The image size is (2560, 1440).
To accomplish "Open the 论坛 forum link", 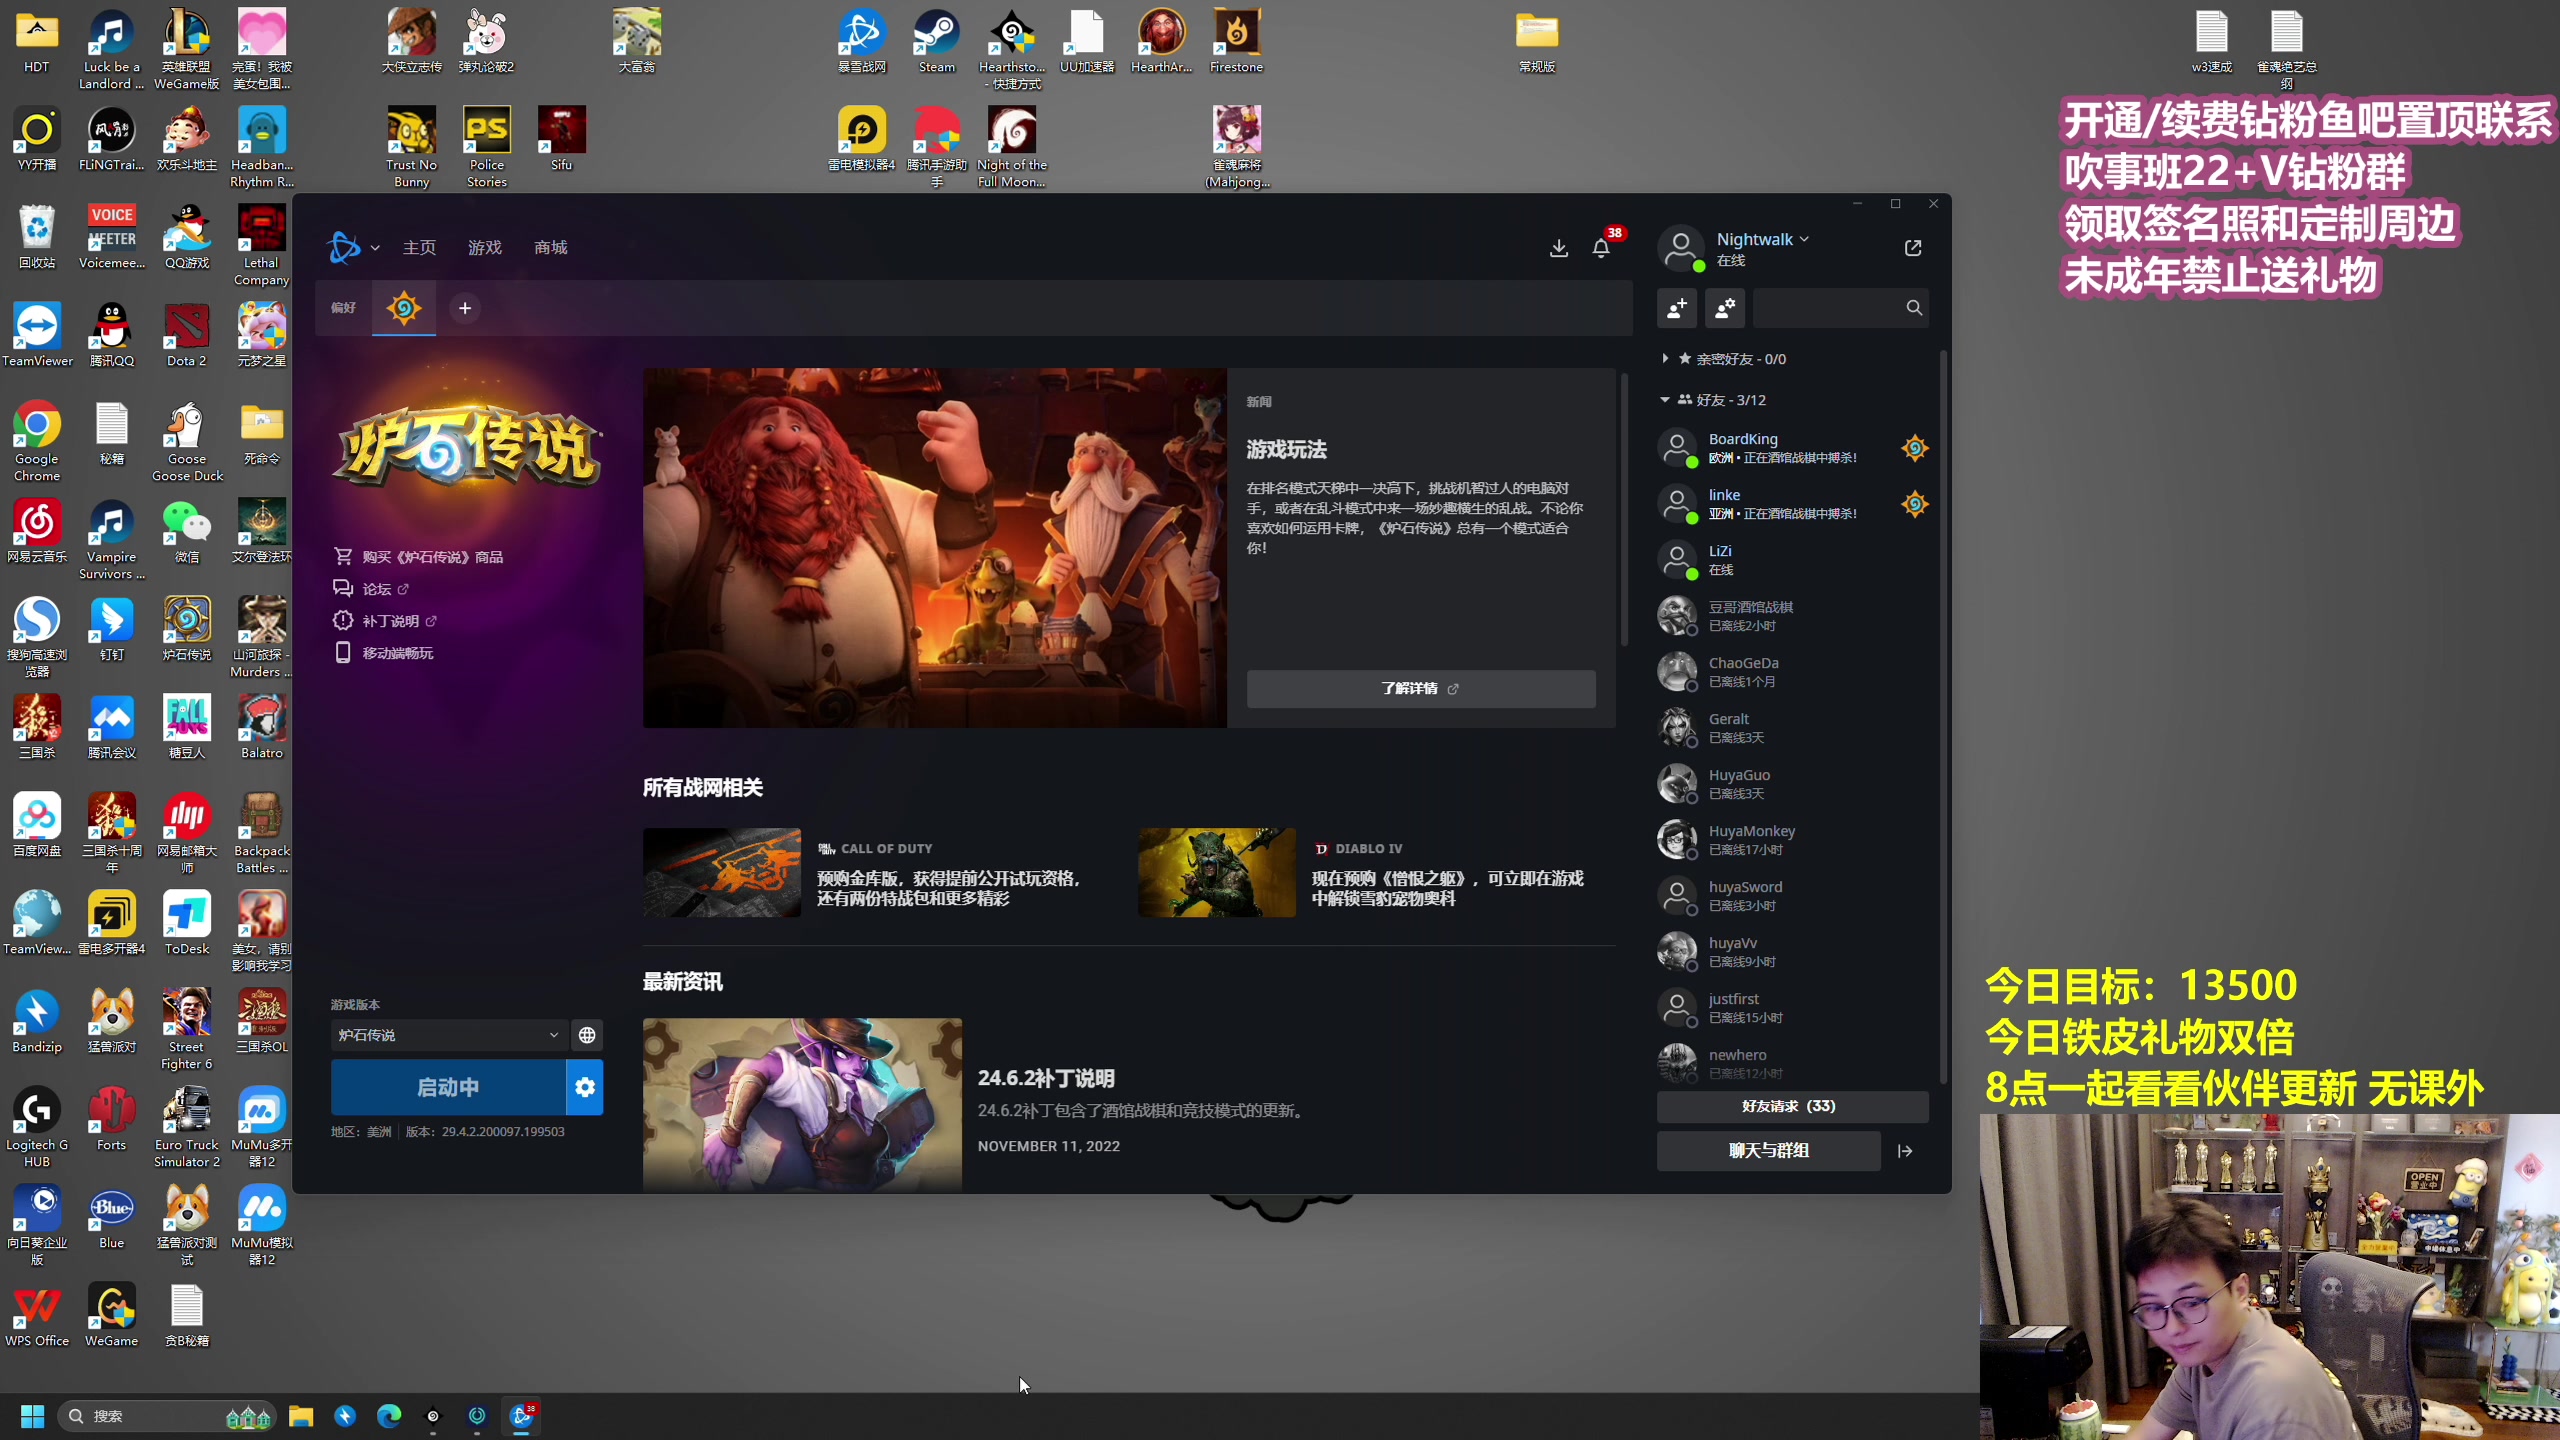I will [x=371, y=589].
